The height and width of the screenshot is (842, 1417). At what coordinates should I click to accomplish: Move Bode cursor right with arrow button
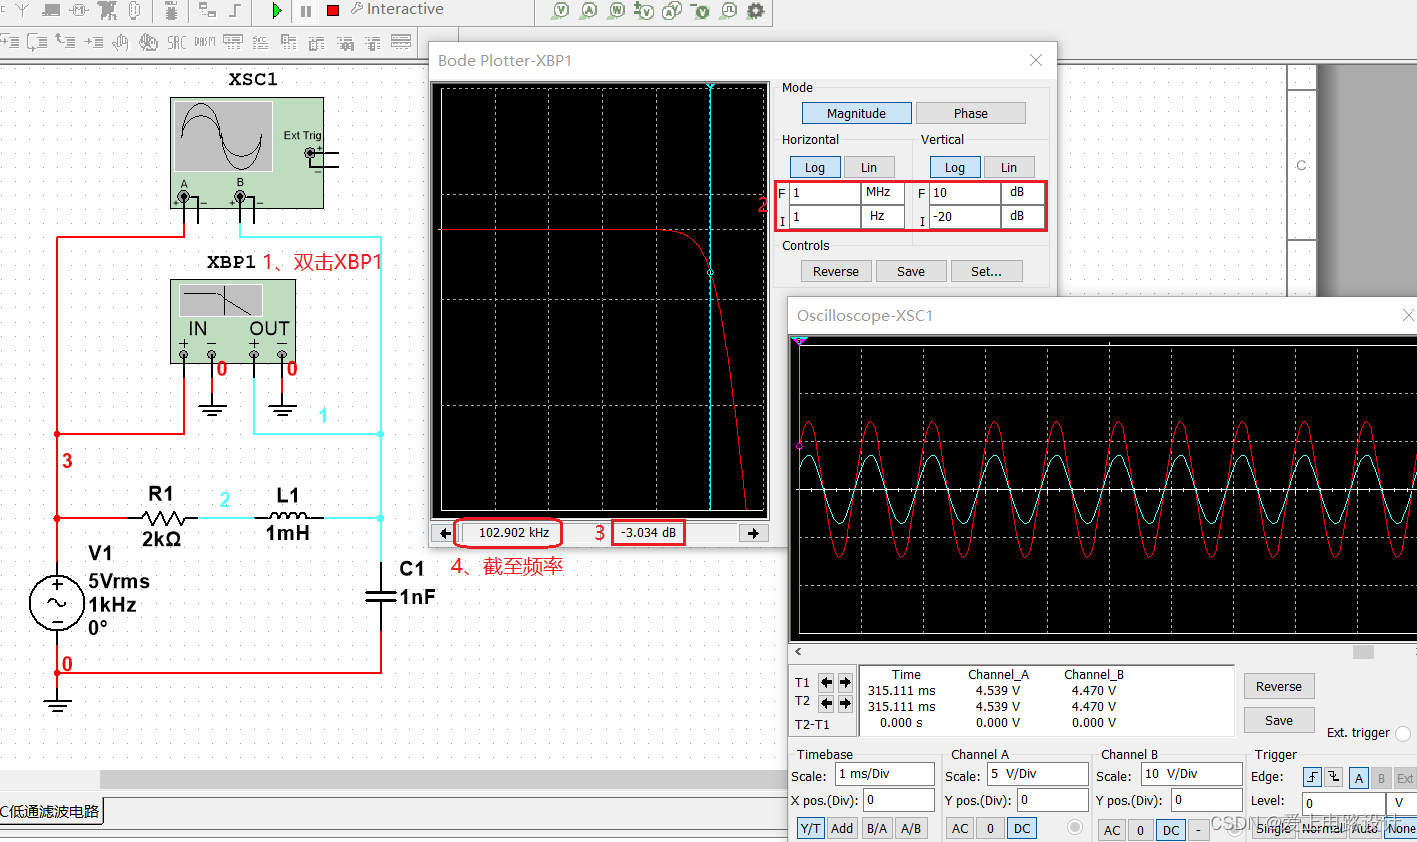(x=753, y=533)
